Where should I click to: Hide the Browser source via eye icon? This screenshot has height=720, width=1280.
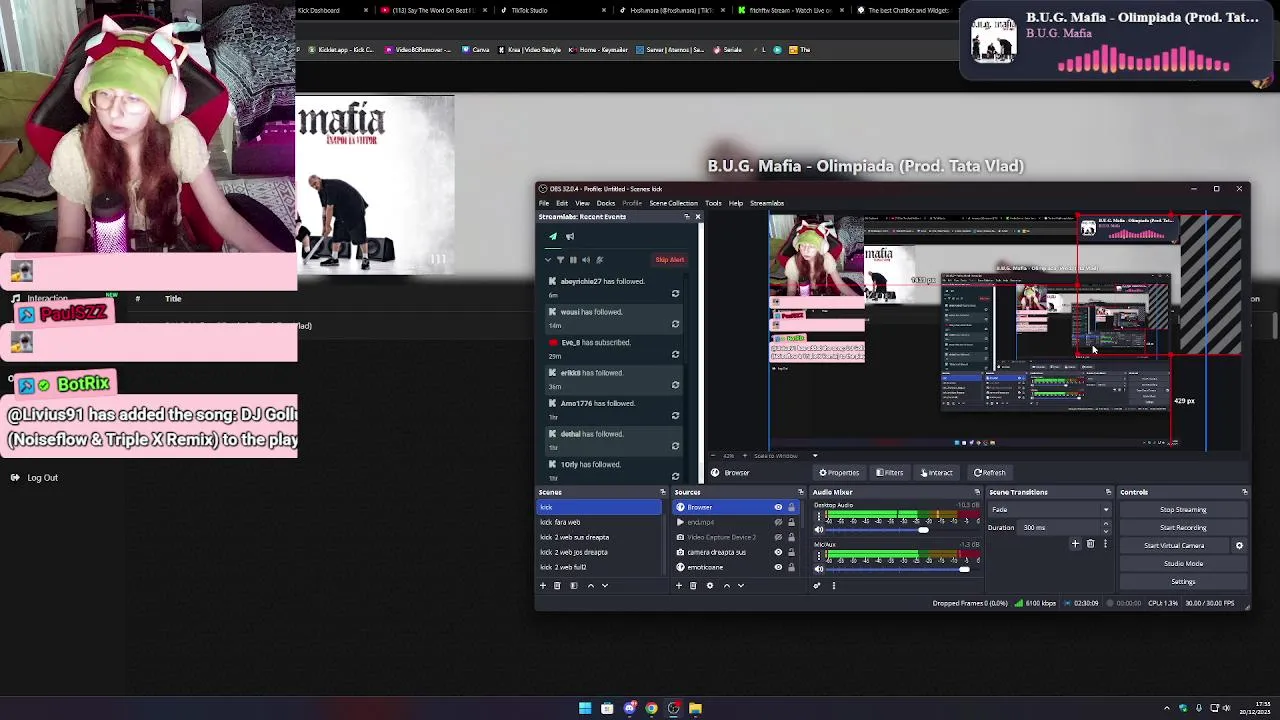pos(778,507)
